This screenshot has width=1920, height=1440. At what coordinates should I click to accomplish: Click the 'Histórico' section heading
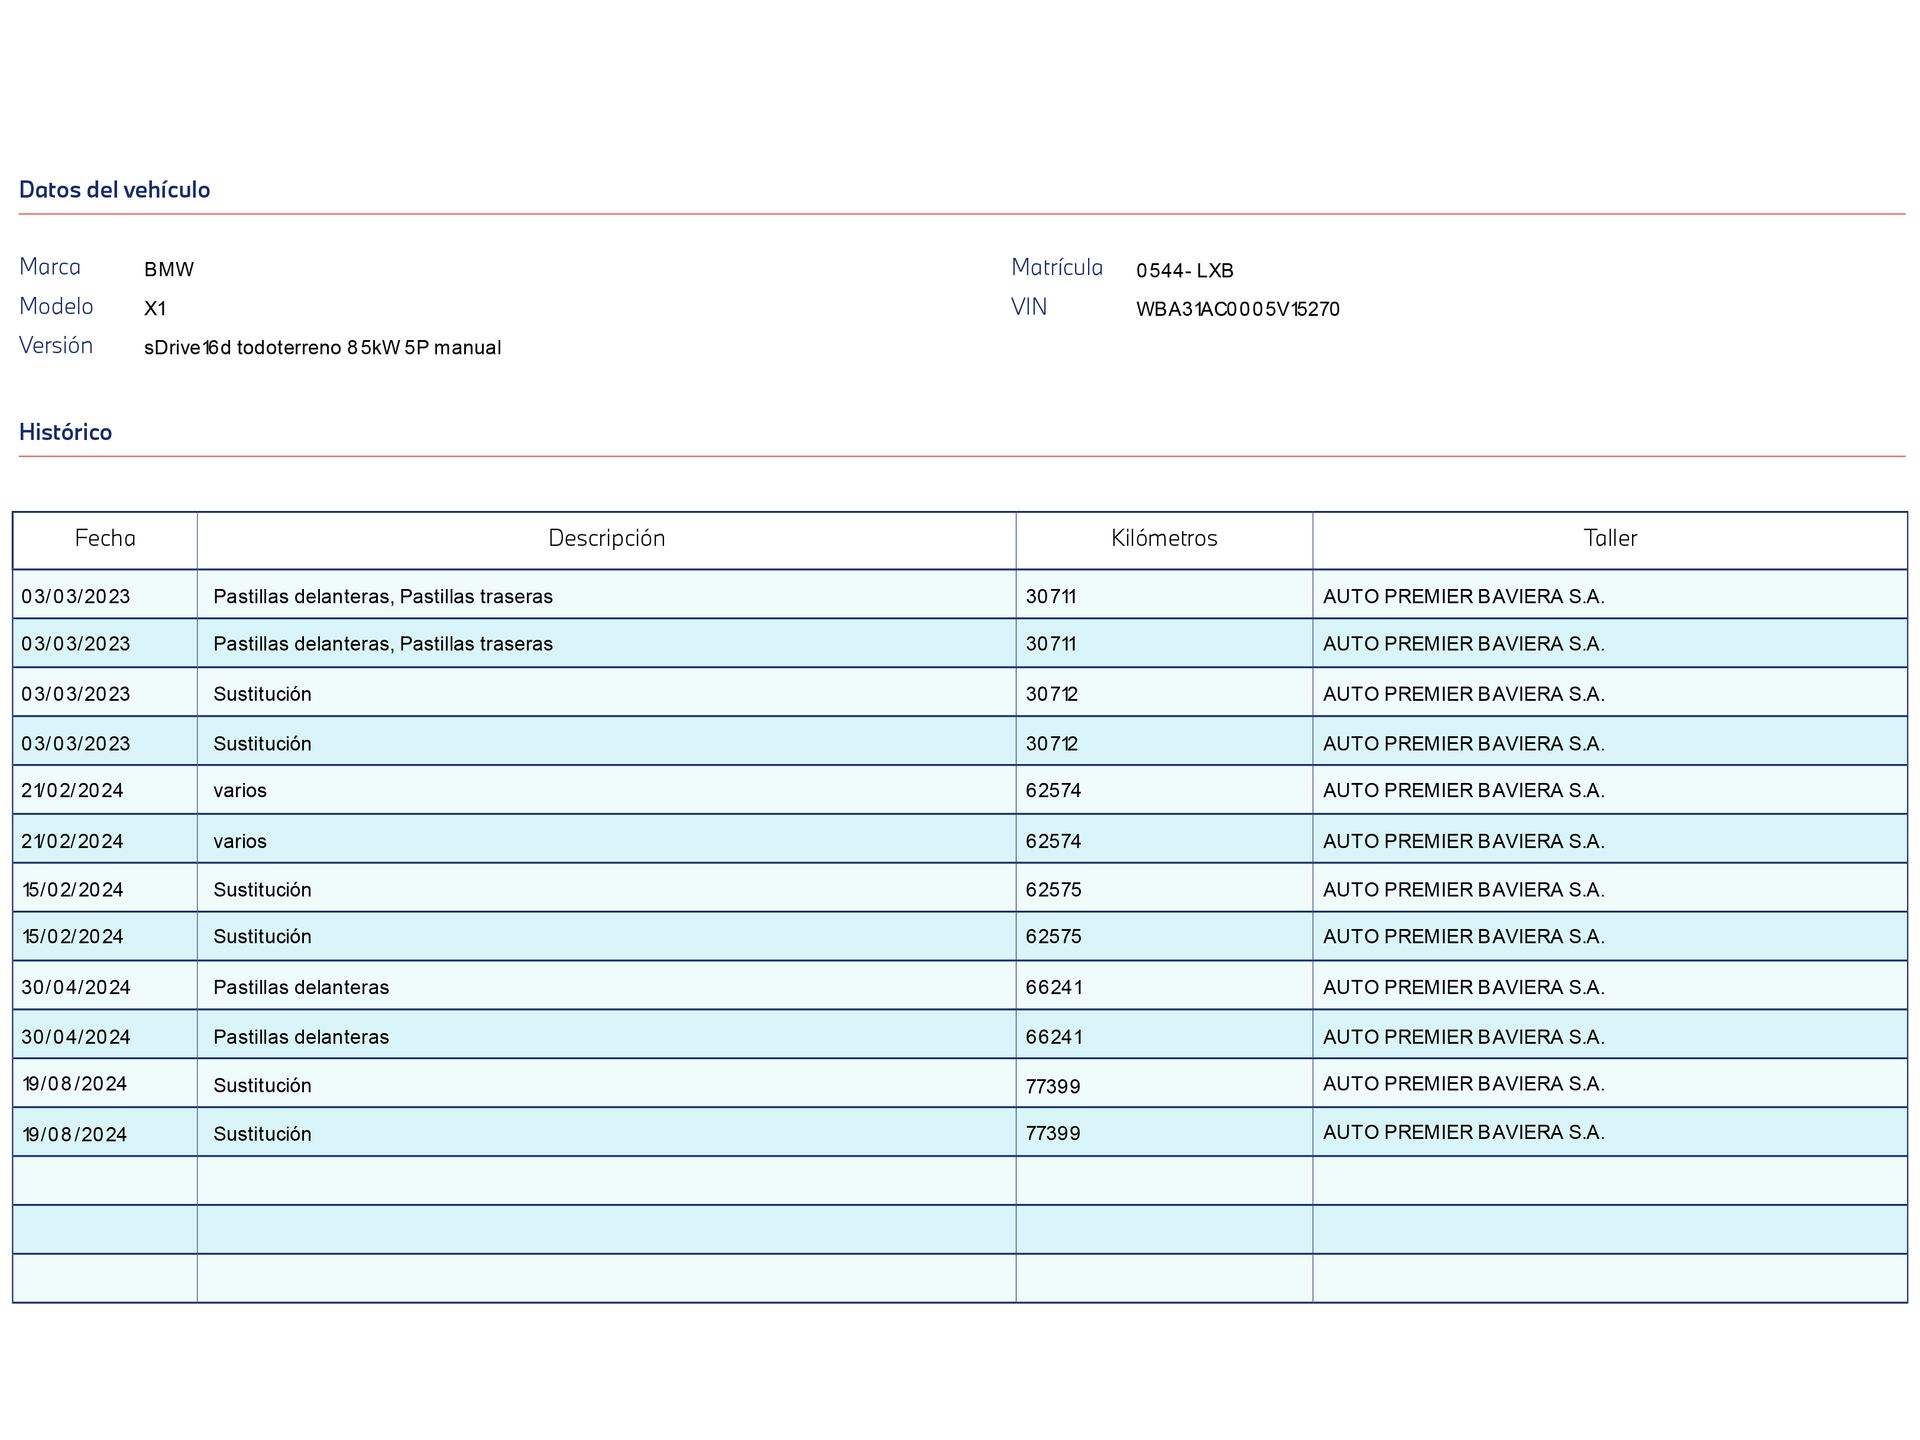click(65, 432)
